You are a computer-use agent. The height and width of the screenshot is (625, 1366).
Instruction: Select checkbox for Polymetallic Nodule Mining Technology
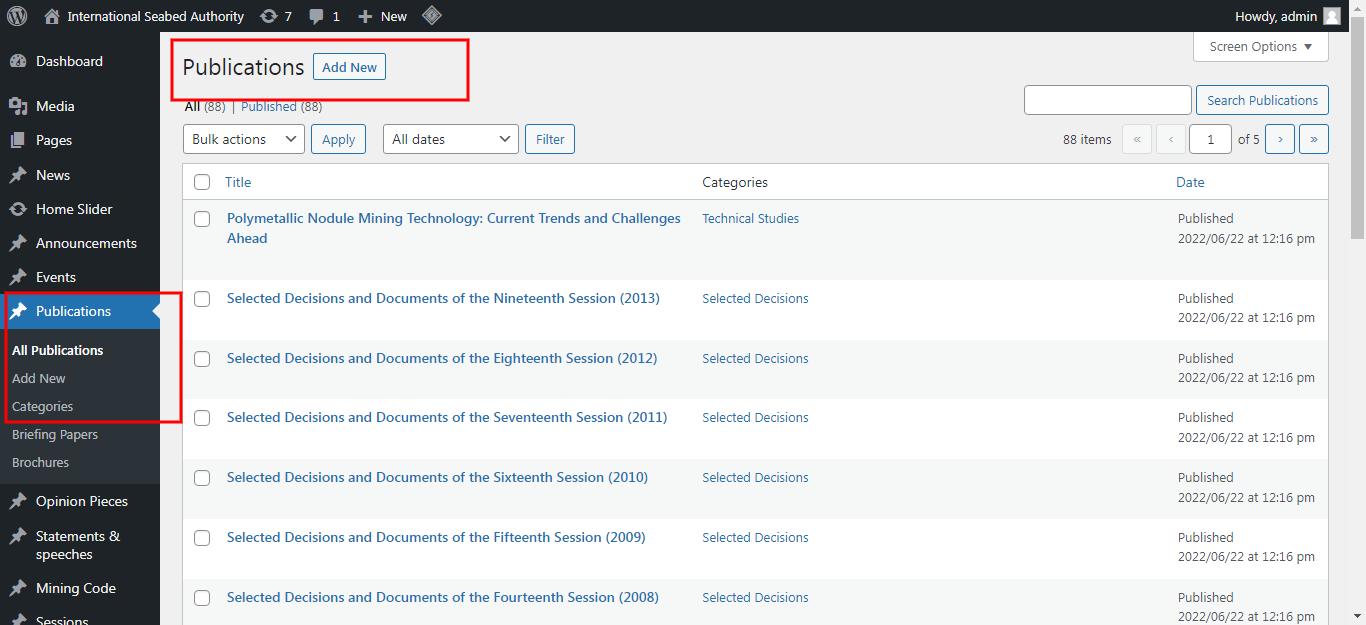(202, 219)
